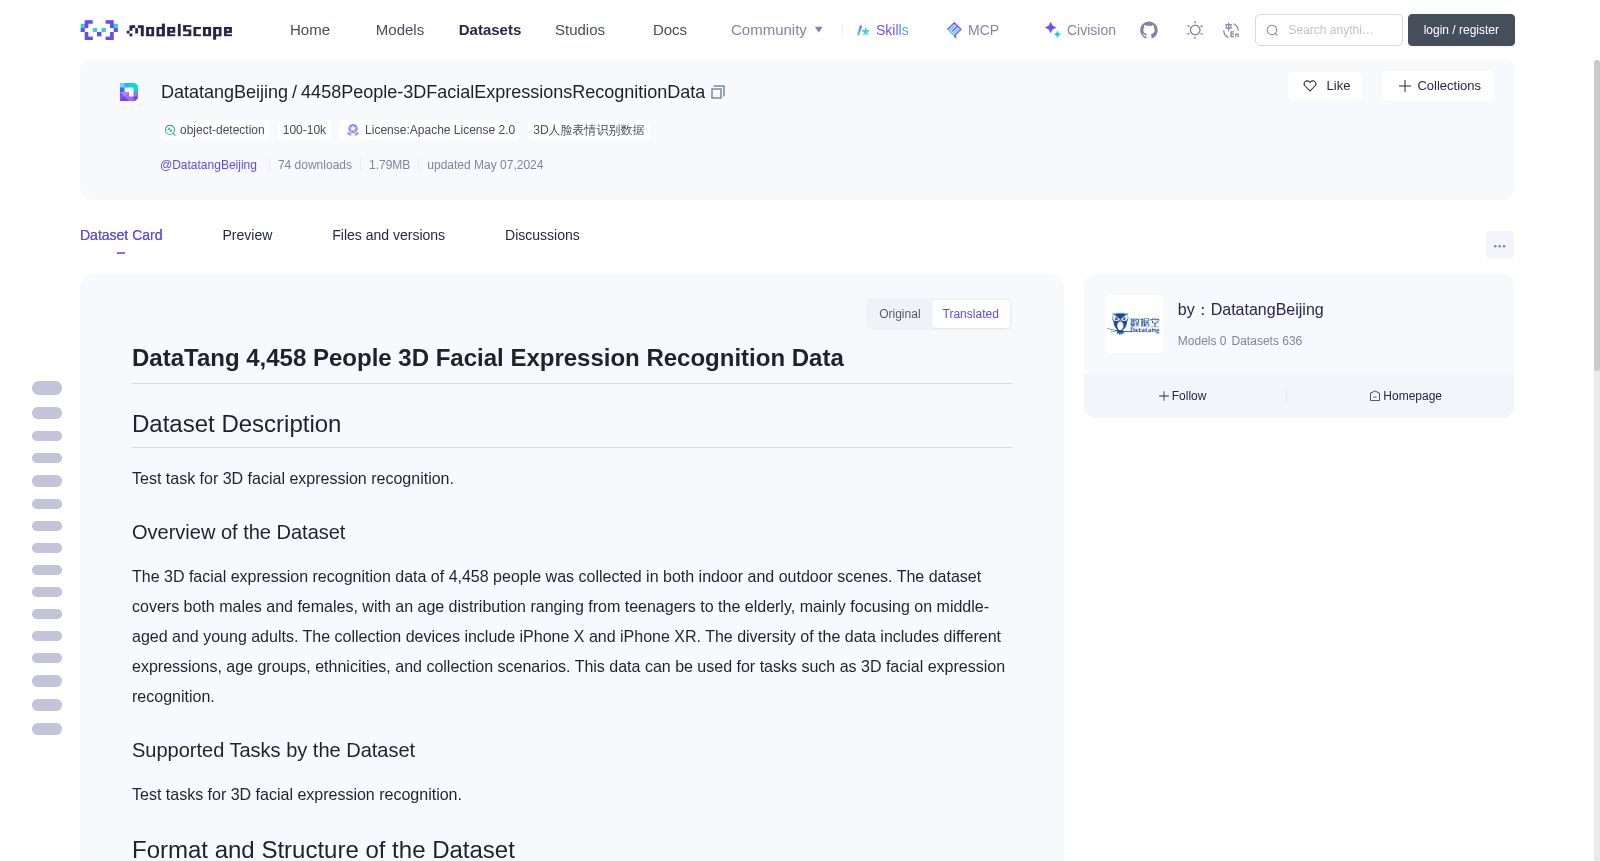
Task: Click the page vertical scrollbar
Action: pyautogui.click(x=1596, y=215)
